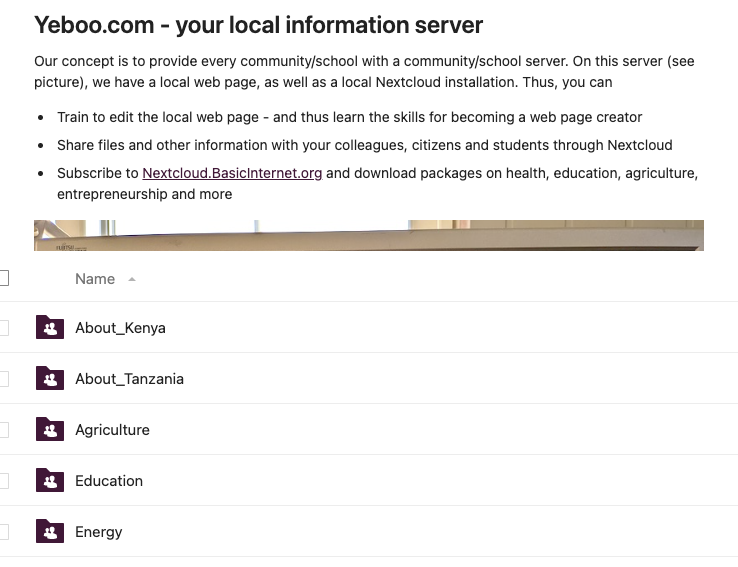Click the Yeboo.com page heading
The height and width of the screenshot is (567, 738).
(258, 25)
